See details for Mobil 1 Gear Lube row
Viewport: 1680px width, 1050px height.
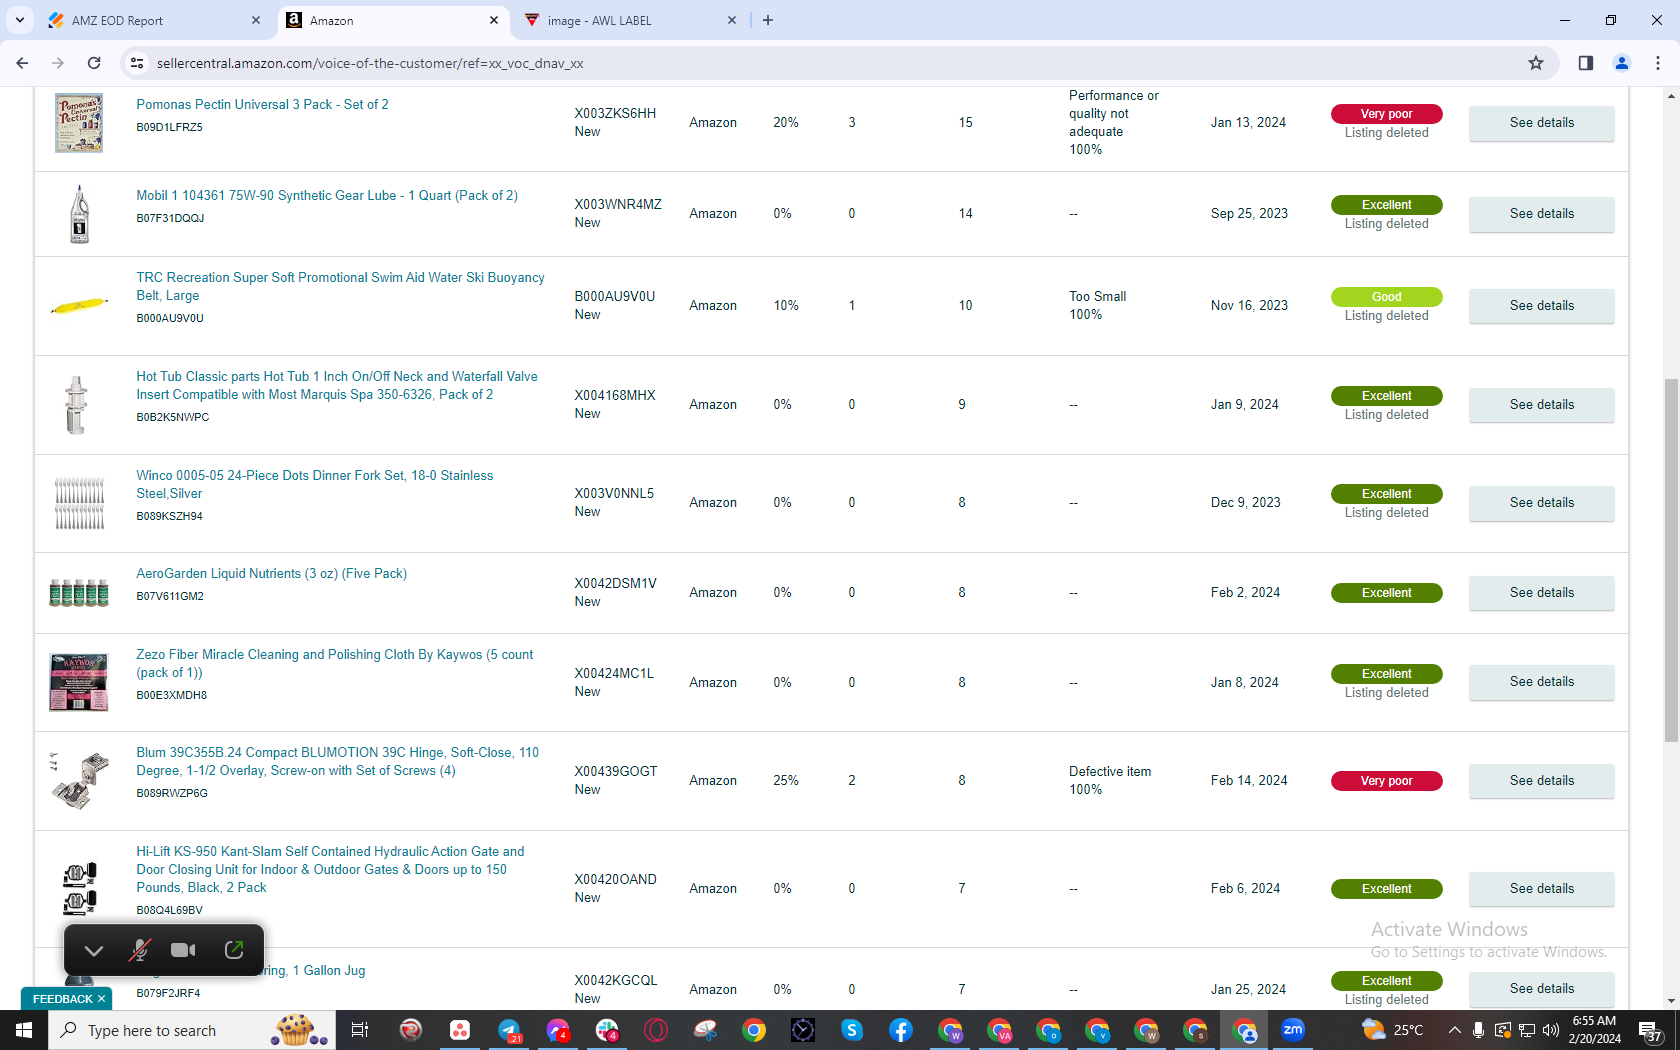1541,214
